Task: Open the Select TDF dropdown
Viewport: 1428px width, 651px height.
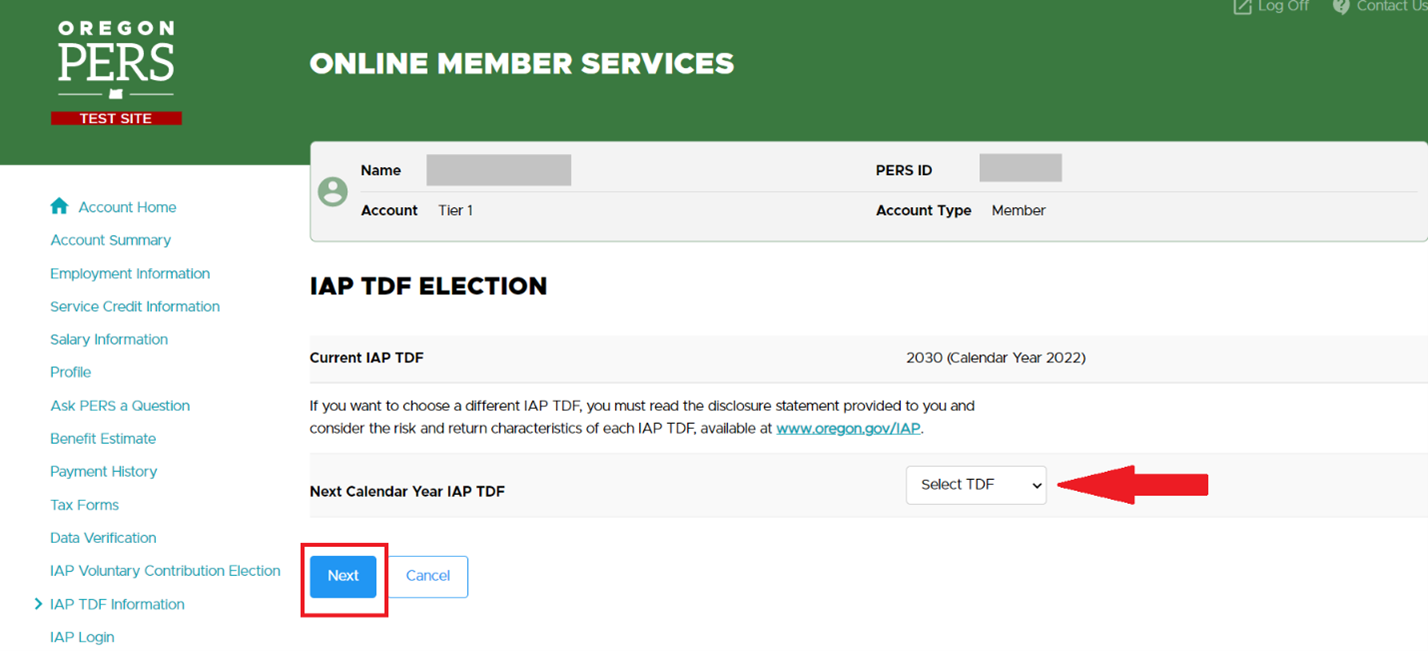Action: (975, 485)
